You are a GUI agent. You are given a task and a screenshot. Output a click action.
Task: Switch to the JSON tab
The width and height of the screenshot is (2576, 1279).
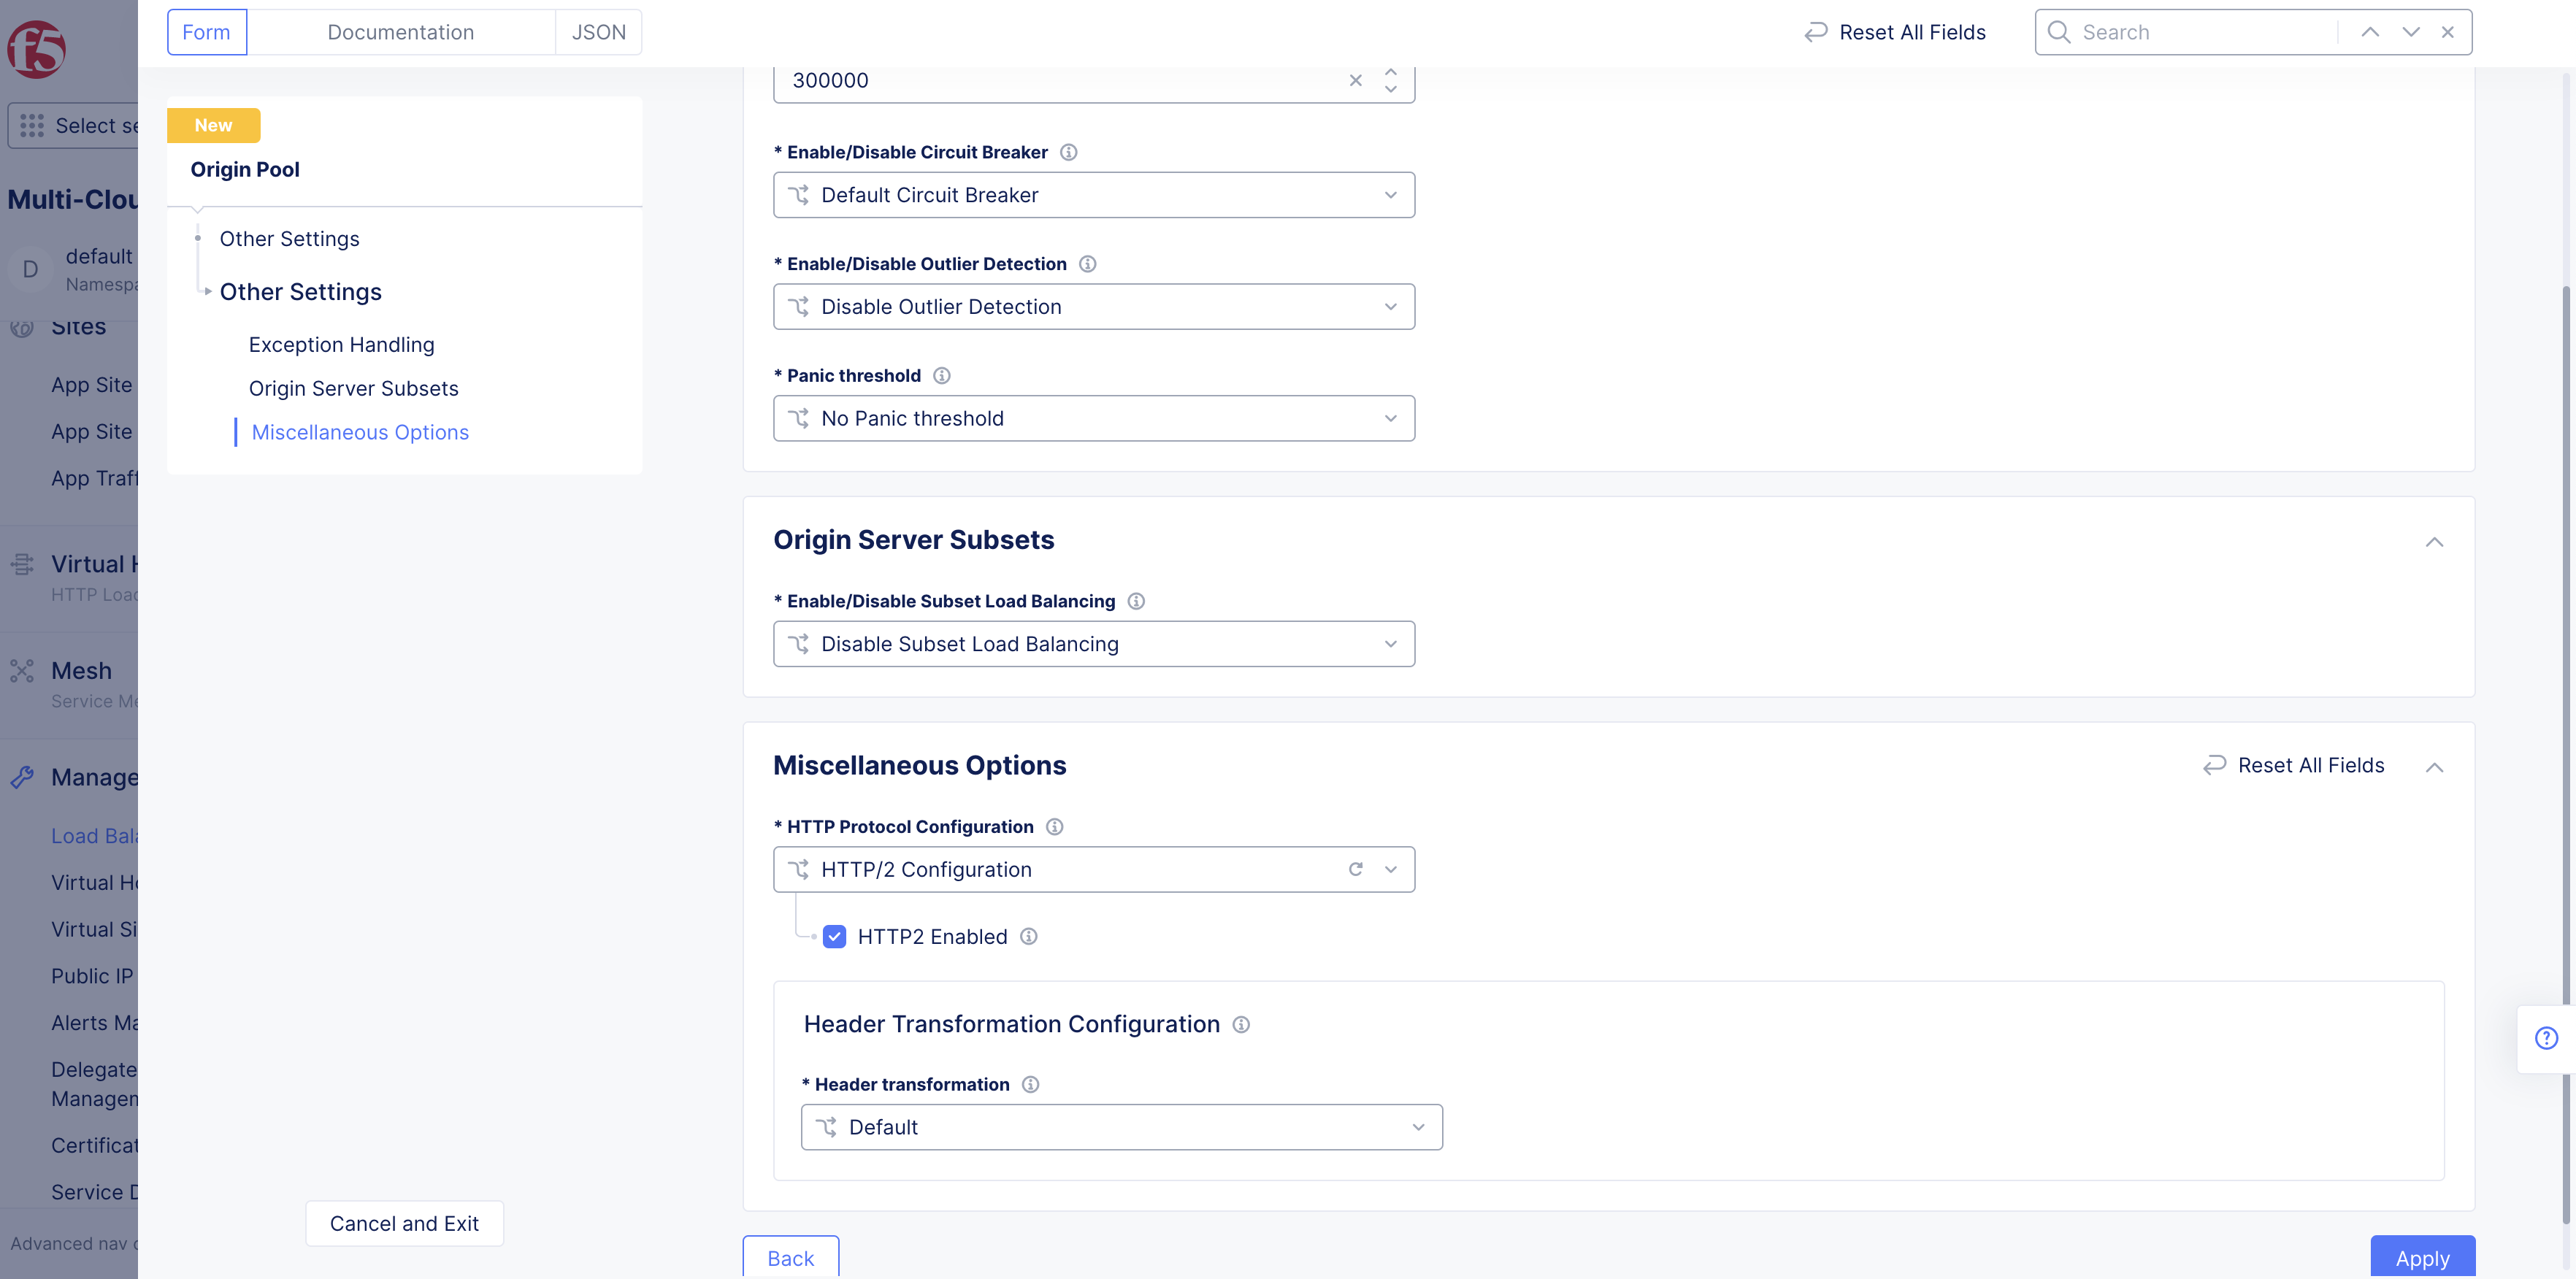(597, 31)
